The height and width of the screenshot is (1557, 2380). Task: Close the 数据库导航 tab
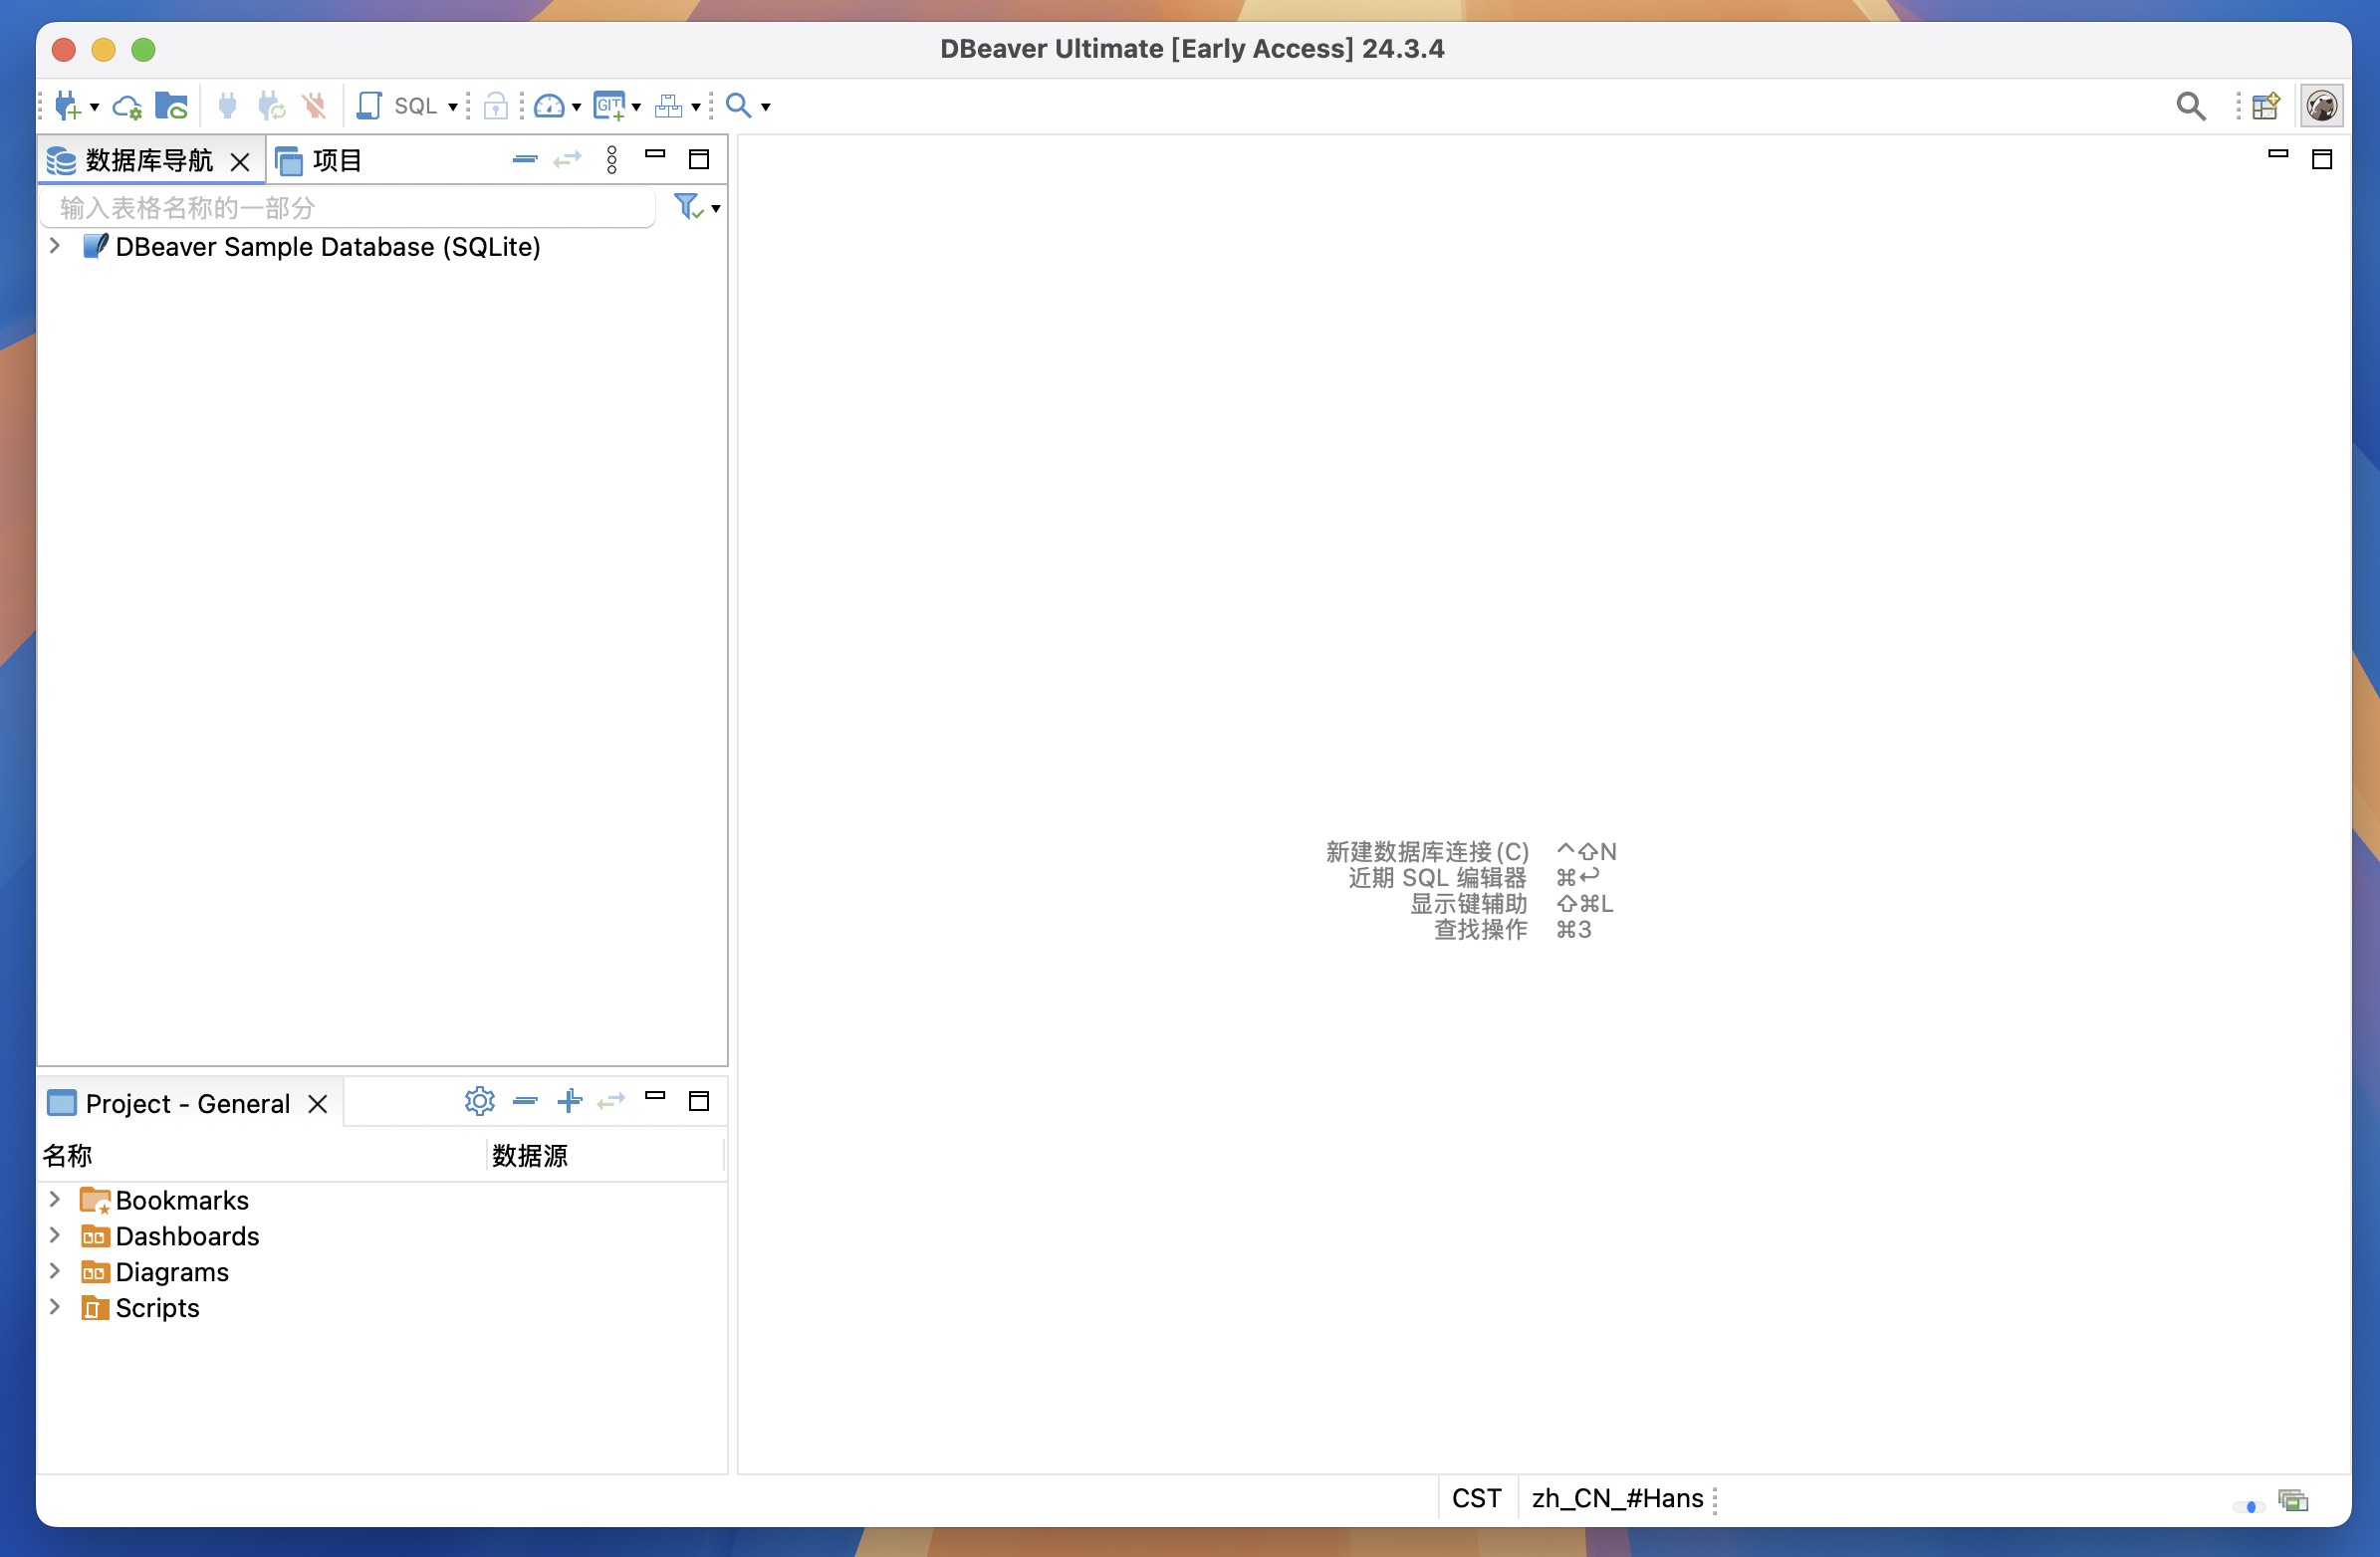click(x=240, y=161)
